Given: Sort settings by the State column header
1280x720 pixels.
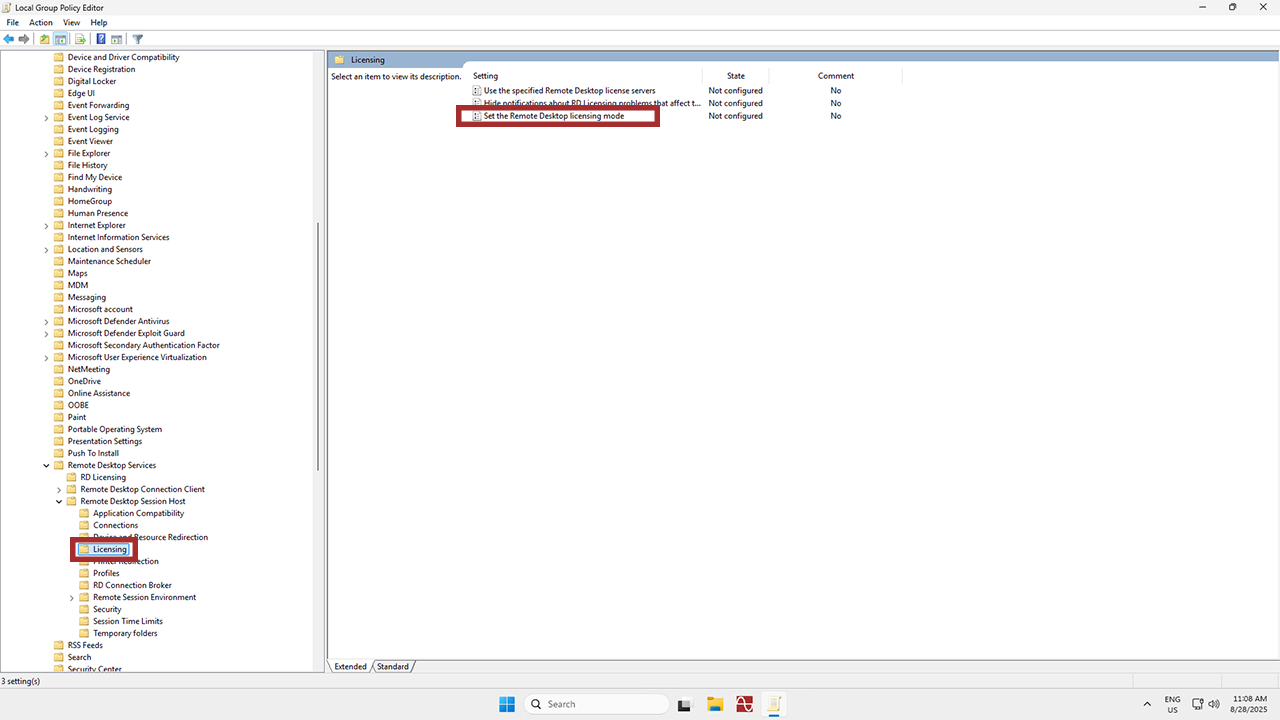Looking at the screenshot, I should tap(736, 76).
